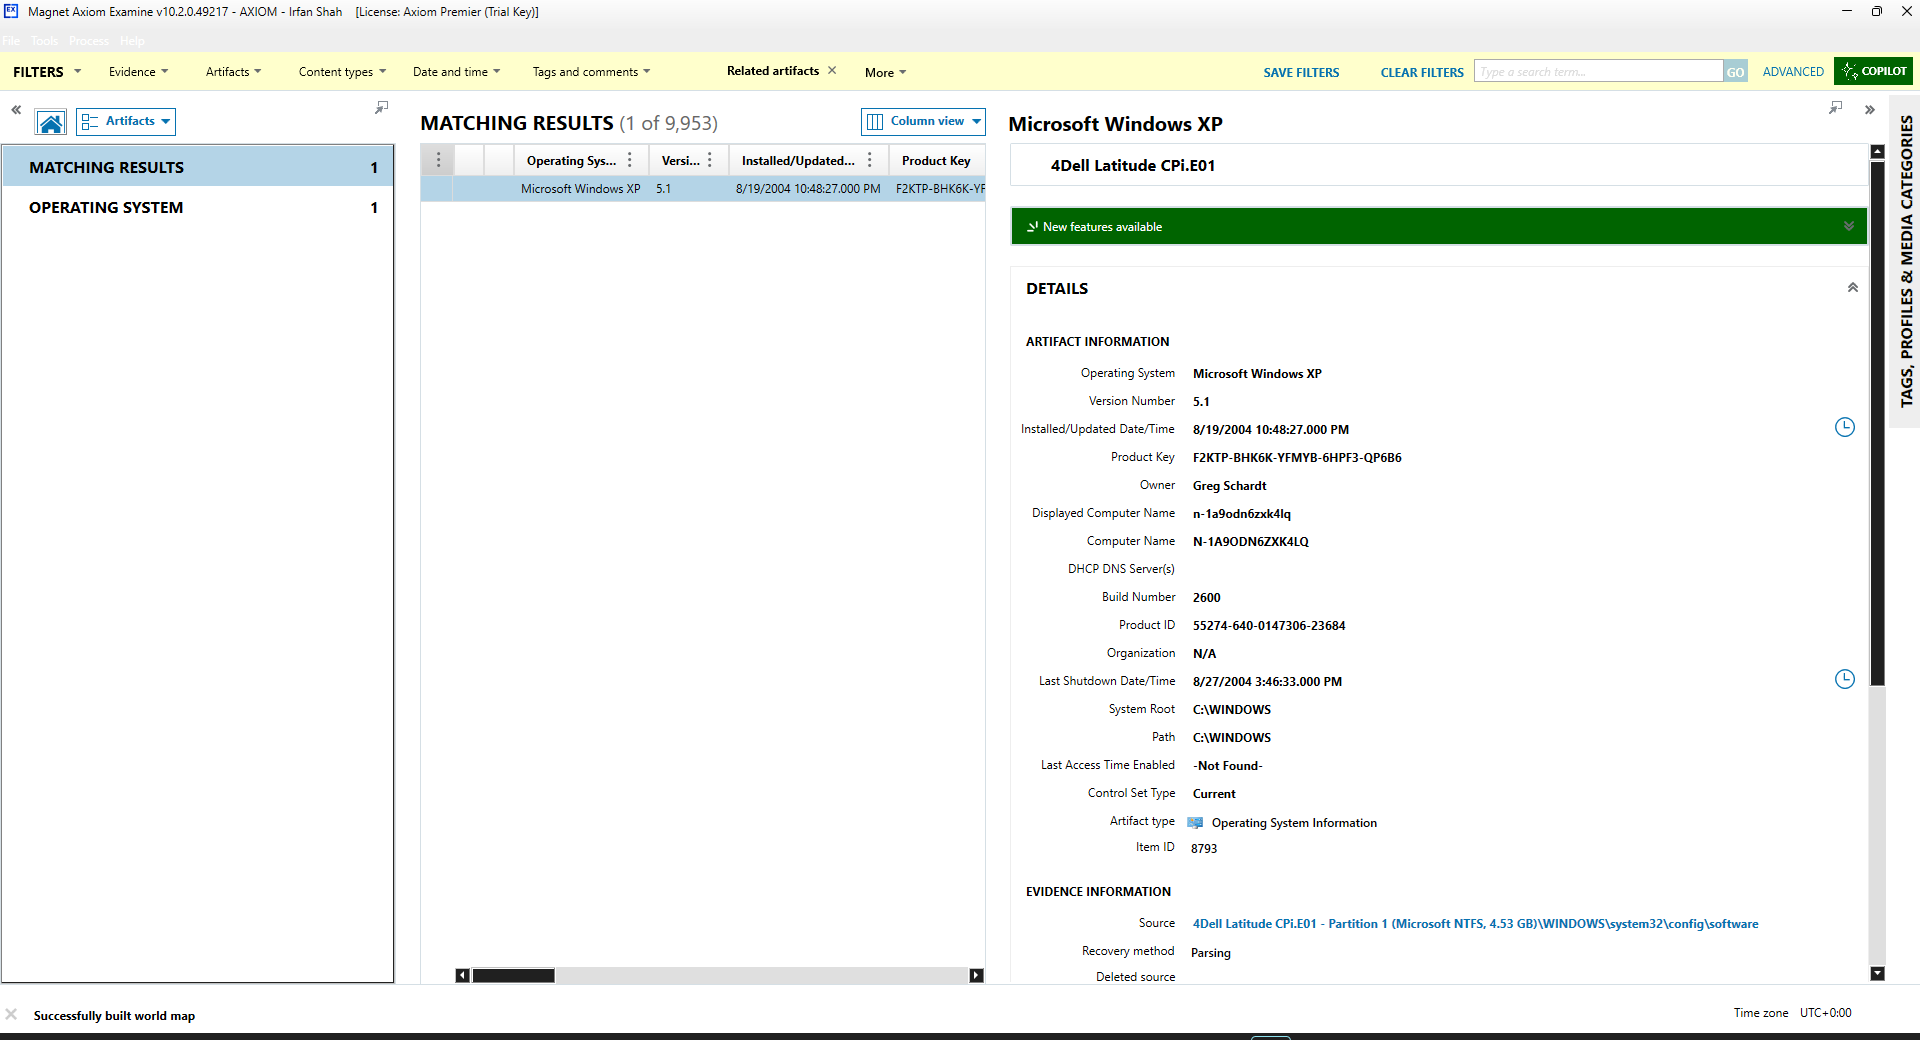Open the Artifacts filter dropdown
Screen dimensions: 1920x1040
(x=233, y=72)
